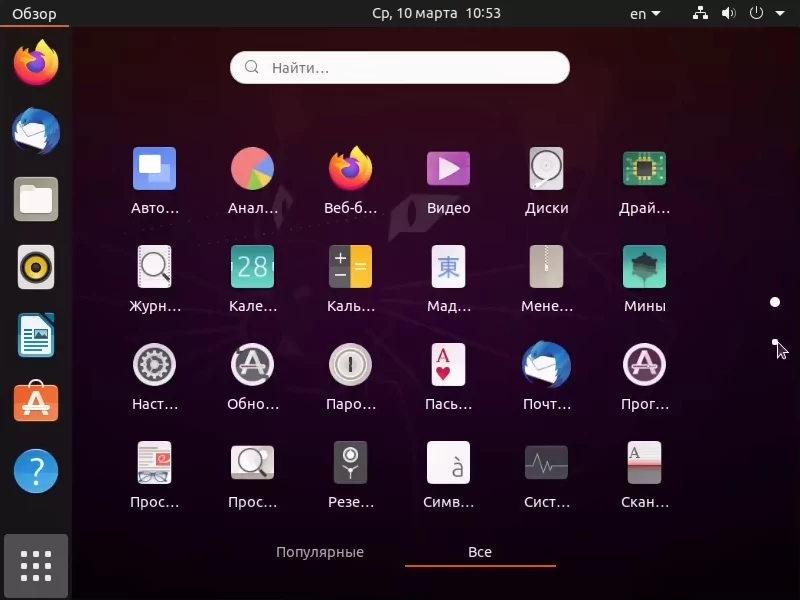Click the Найти search field
Viewport: 800px width, 600px height.
point(399,67)
